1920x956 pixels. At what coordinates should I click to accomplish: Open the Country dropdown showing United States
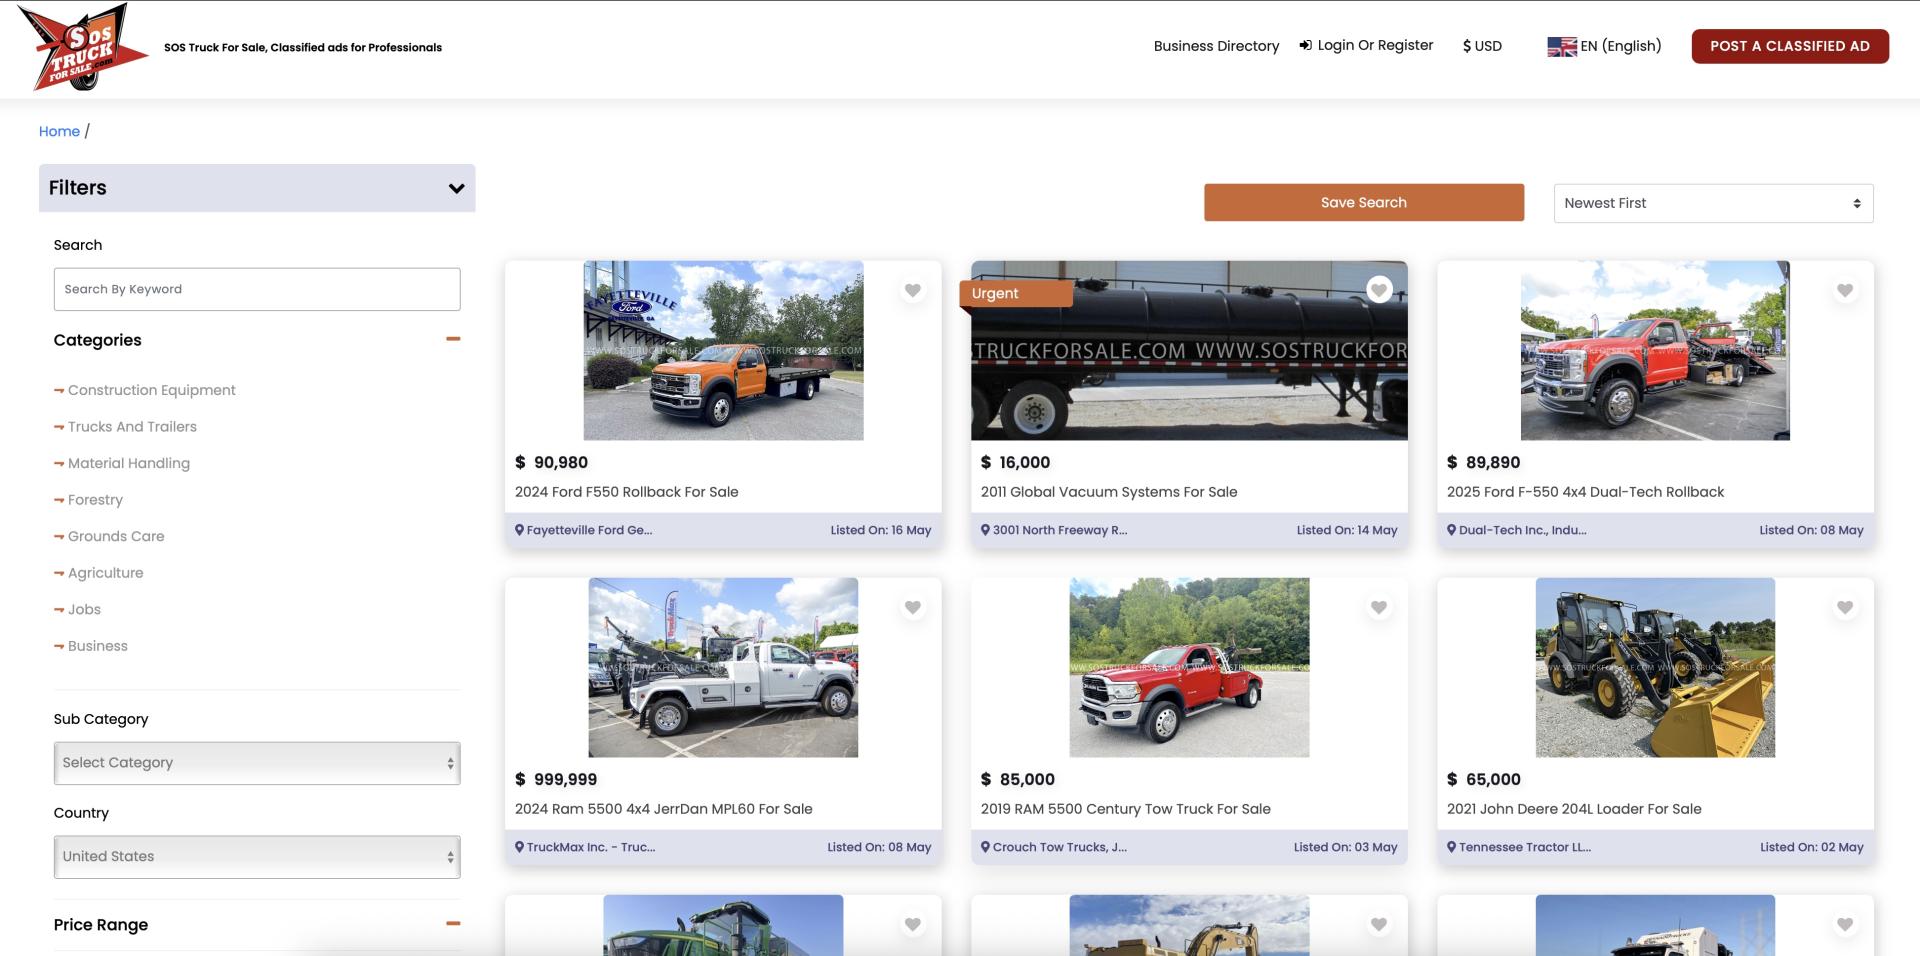click(257, 857)
